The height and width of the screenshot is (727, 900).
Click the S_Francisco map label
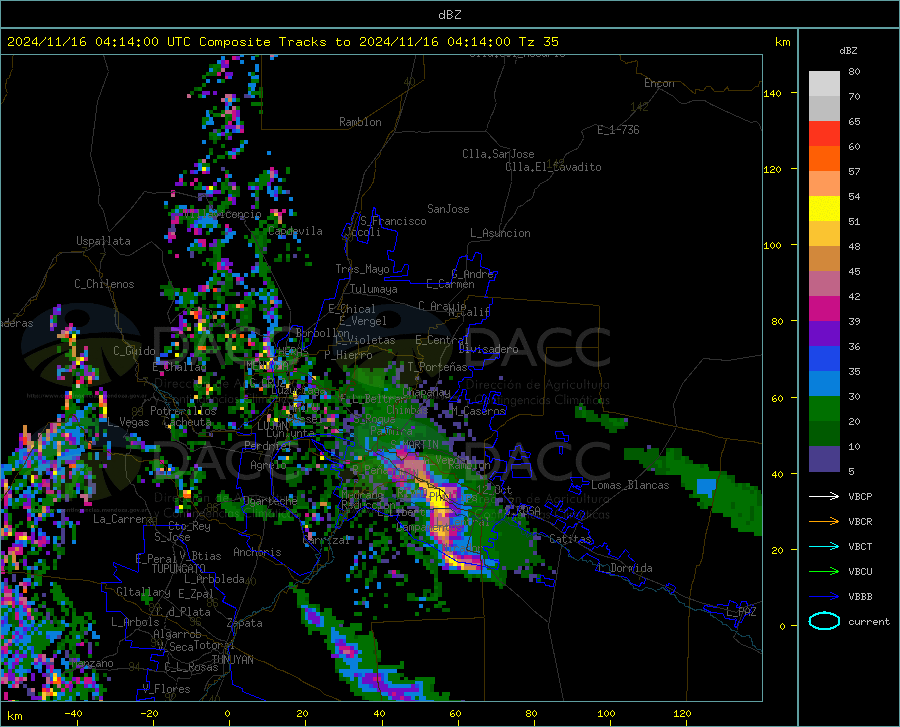pyautogui.click(x=393, y=221)
